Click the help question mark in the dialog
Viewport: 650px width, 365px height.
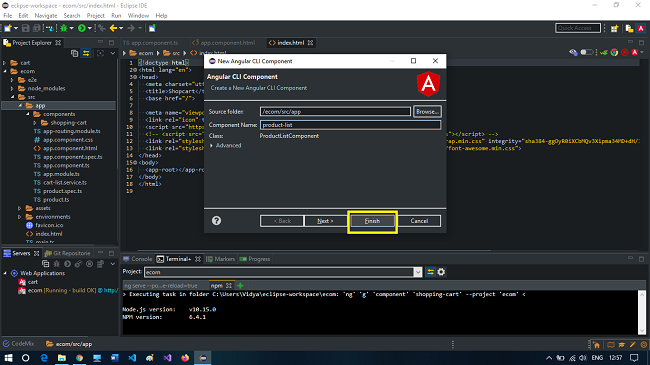point(216,221)
